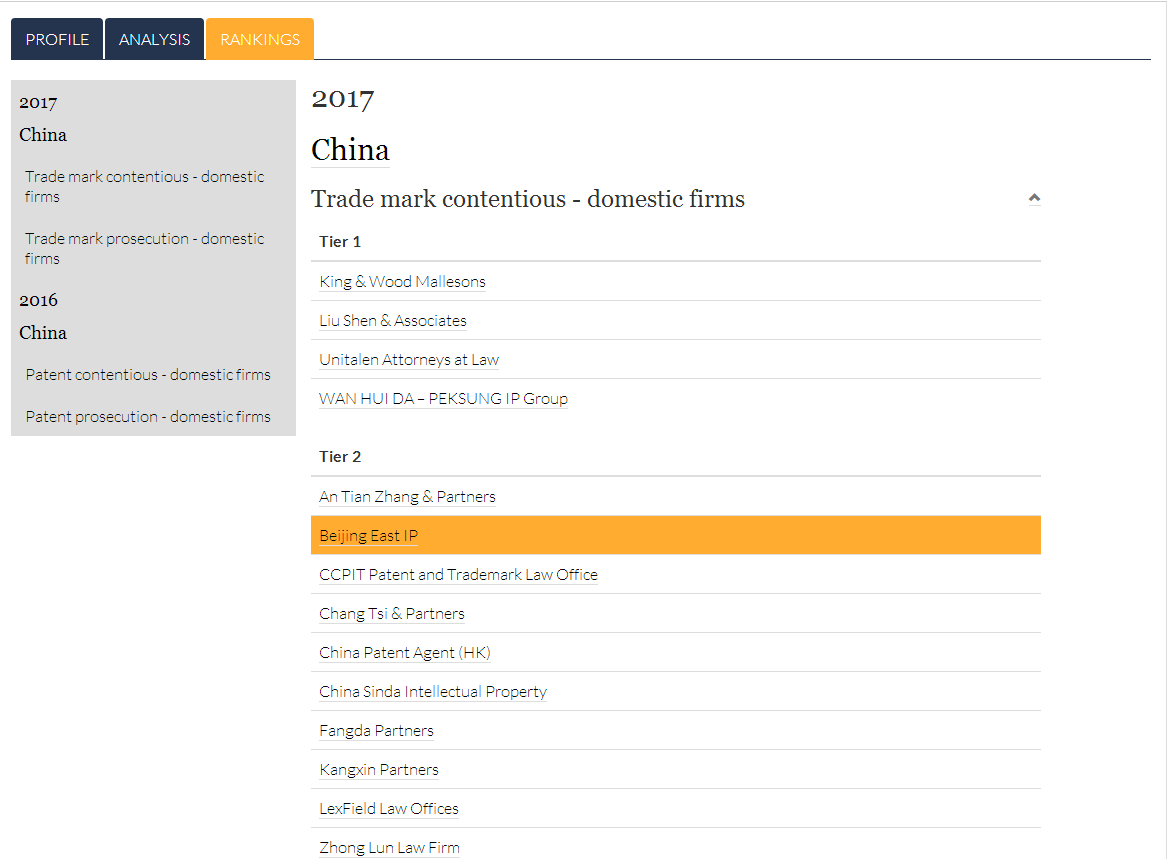Click the 2016 heading in sidebar
Viewport: 1167px width, 859px height.
click(x=38, y=300)
